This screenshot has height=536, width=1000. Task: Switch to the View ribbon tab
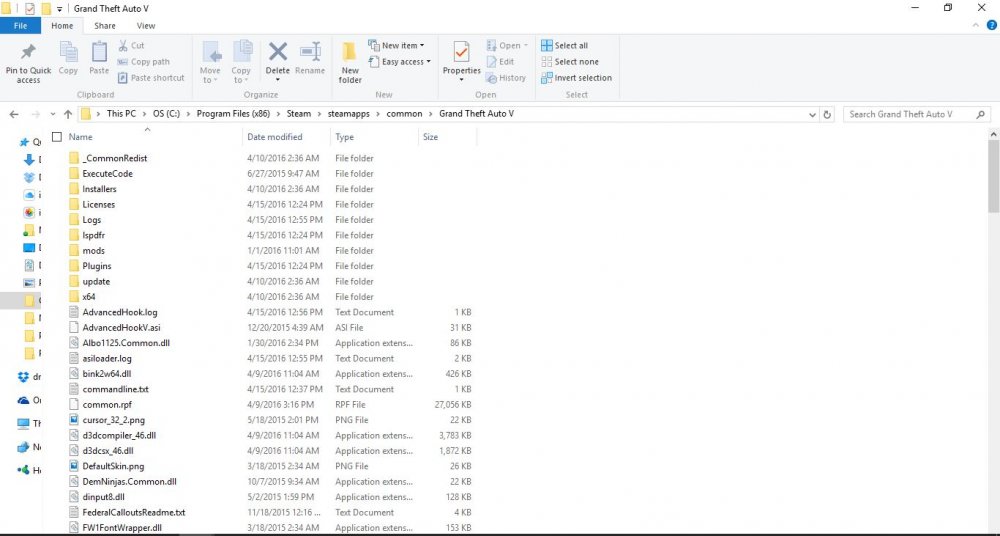tap(146, 26)
